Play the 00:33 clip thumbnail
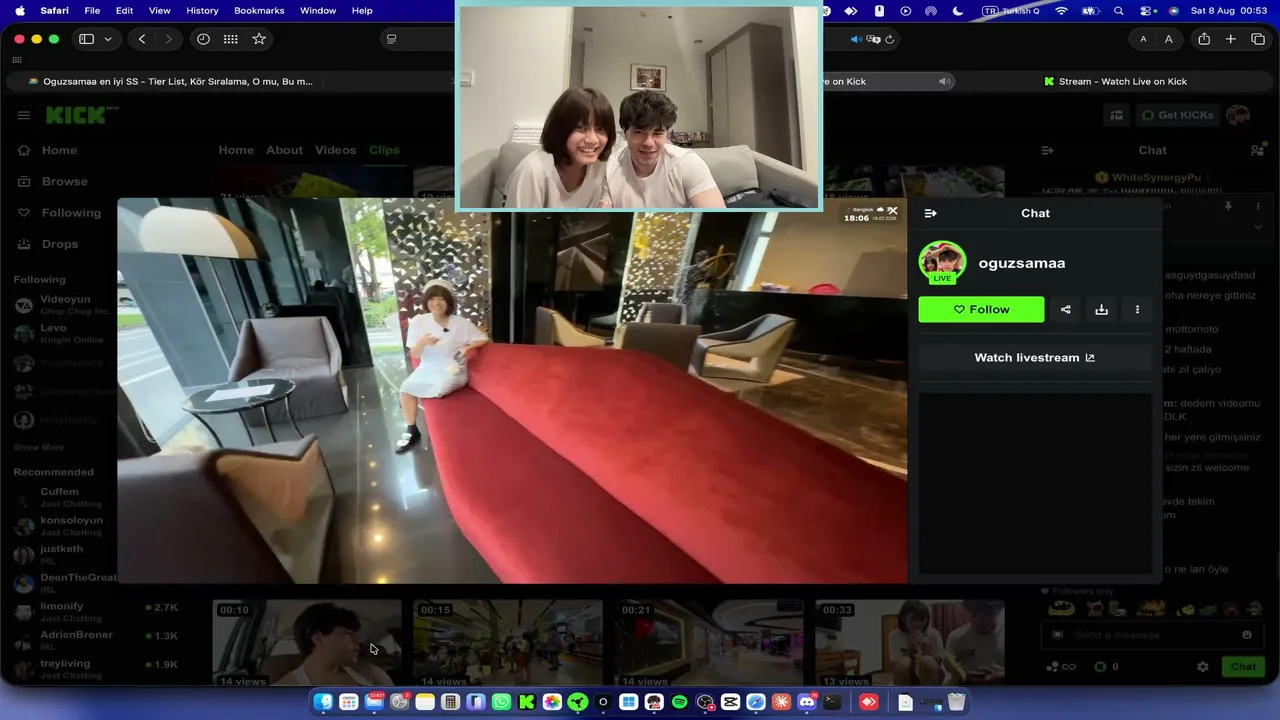1280x720 pixels. (909, 642)
